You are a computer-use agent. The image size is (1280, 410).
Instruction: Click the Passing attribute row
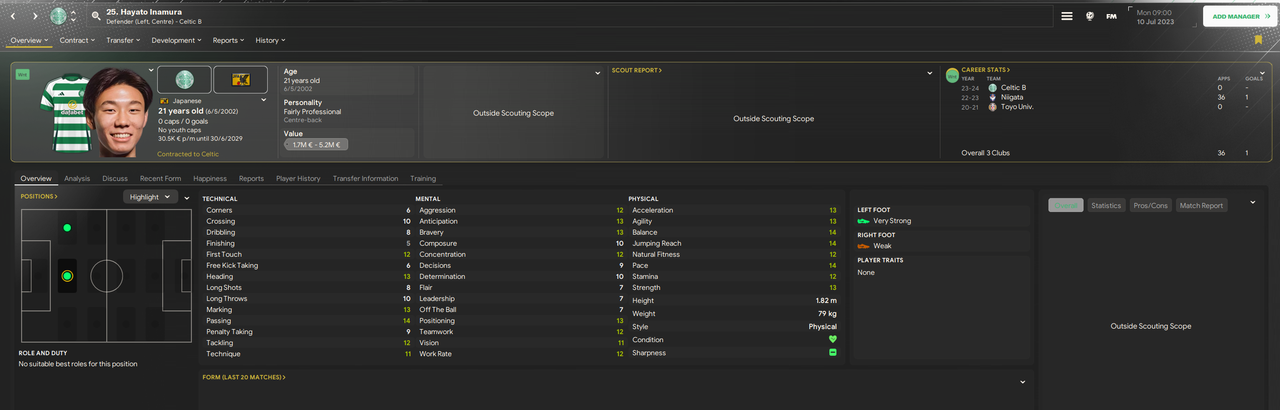(x=308, y=320)
